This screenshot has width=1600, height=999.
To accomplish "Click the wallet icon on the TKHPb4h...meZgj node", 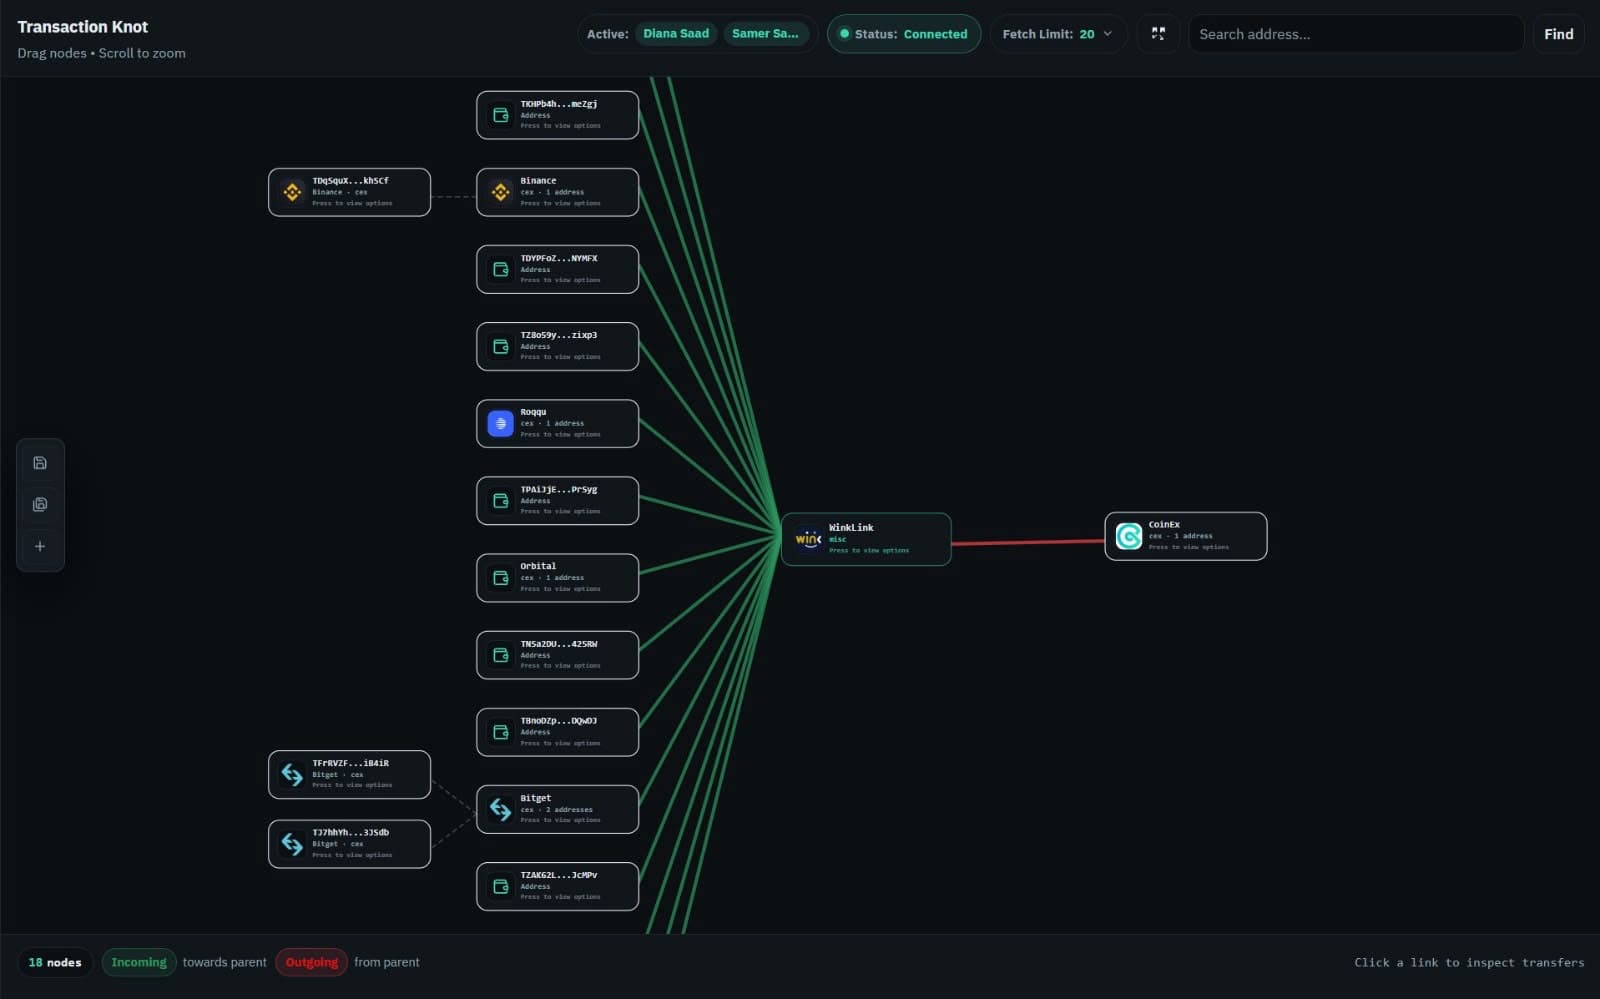I will 501,115.
